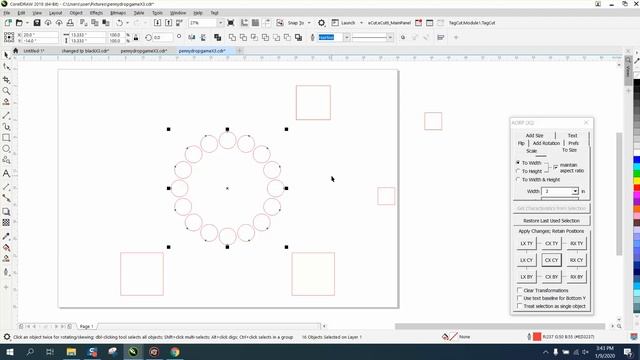Screen dimensions: 640x360
Task: Open the zoom level dropdown
Action: tap(220, 23)
